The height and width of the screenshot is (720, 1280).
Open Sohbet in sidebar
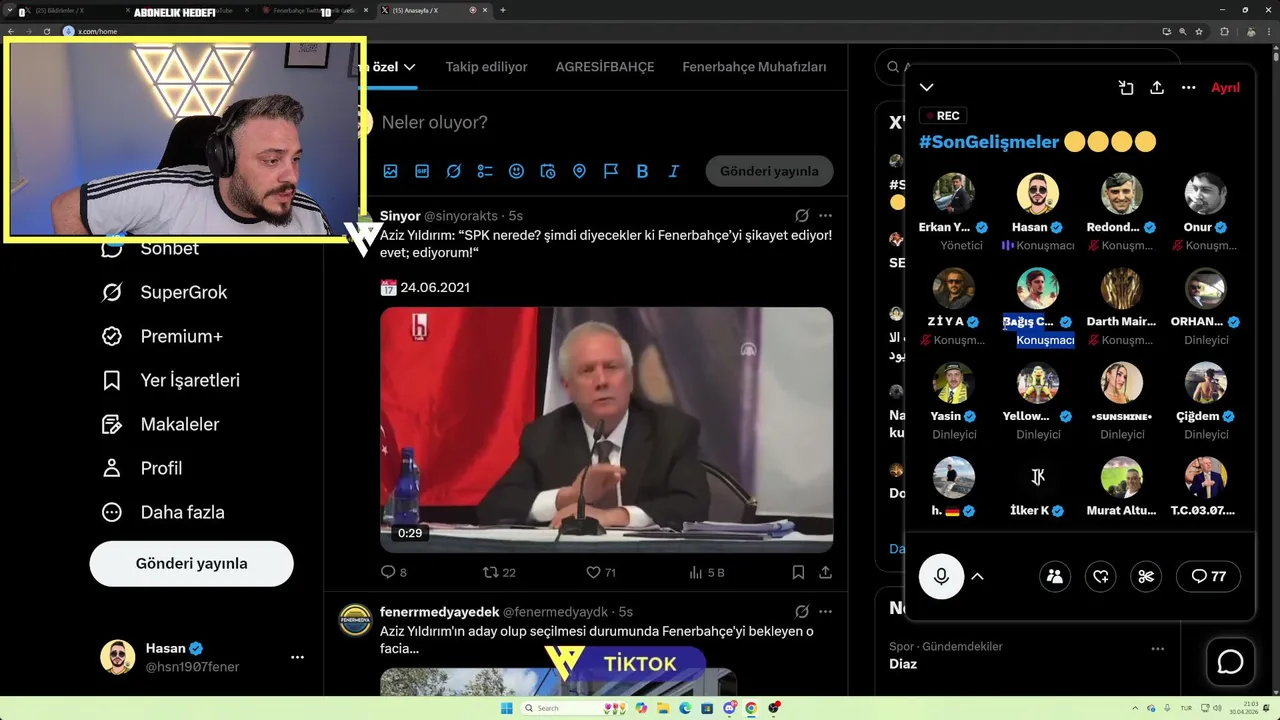tap(150, 248)
